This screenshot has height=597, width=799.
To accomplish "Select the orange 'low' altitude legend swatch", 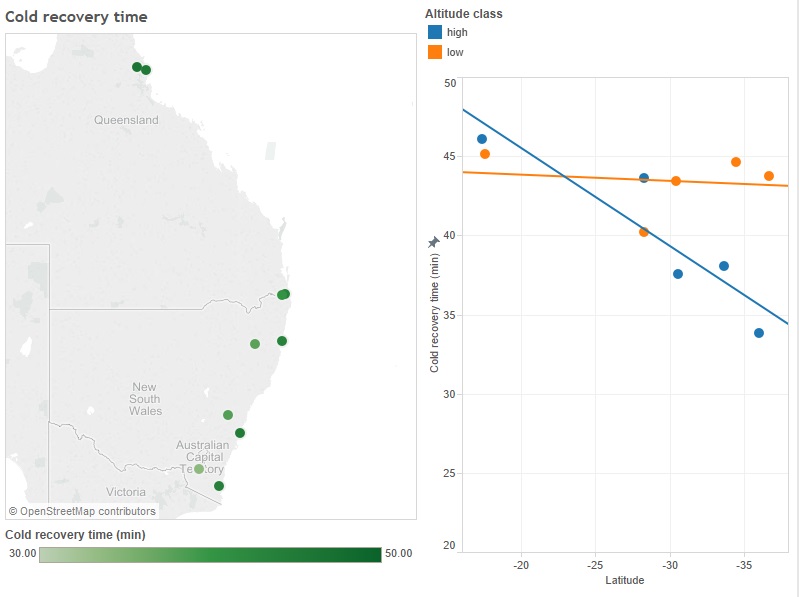I will pos(435,52).
